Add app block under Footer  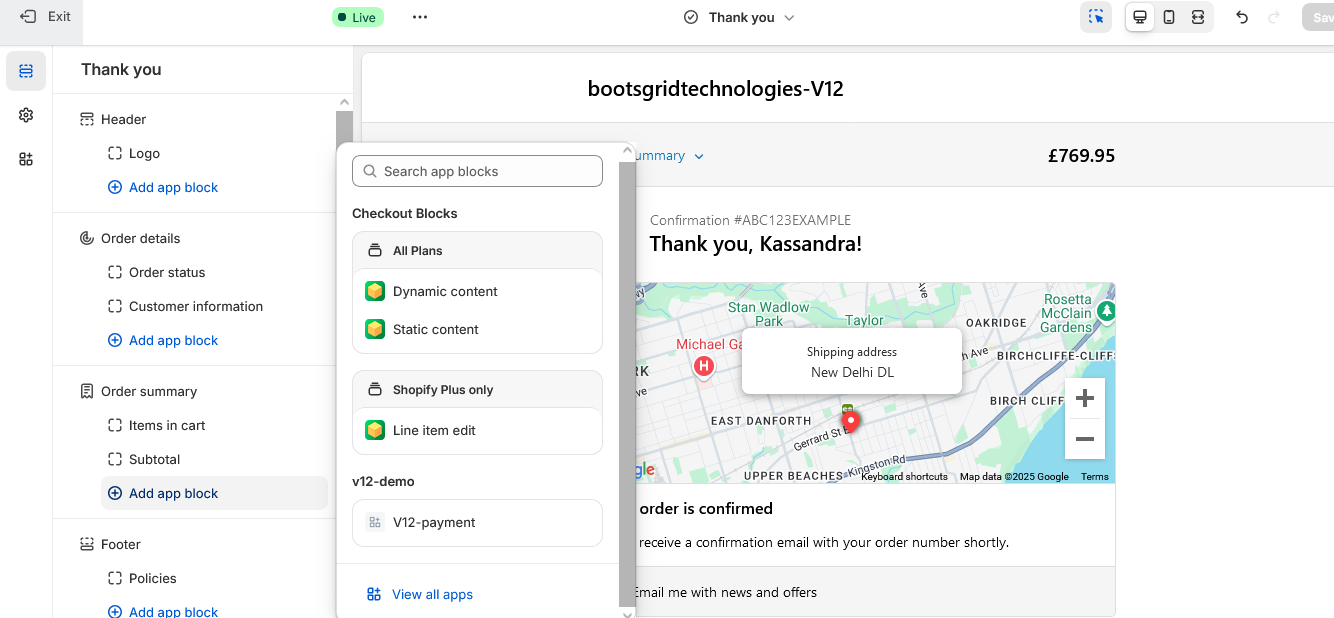pyautogui.click(x=163, y=611)
